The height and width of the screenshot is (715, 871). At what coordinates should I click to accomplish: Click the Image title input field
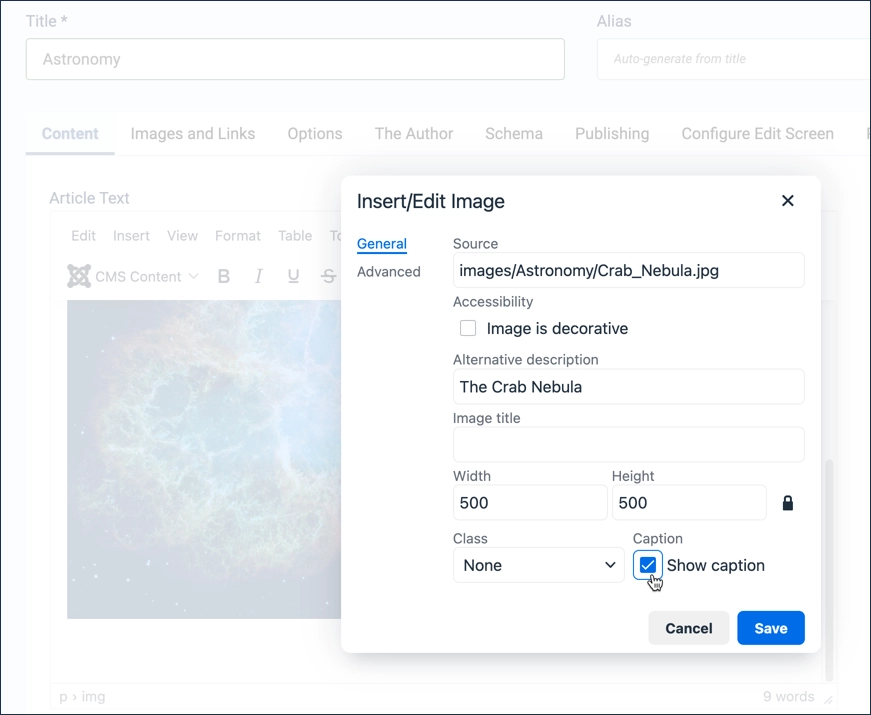click(628, 445)
